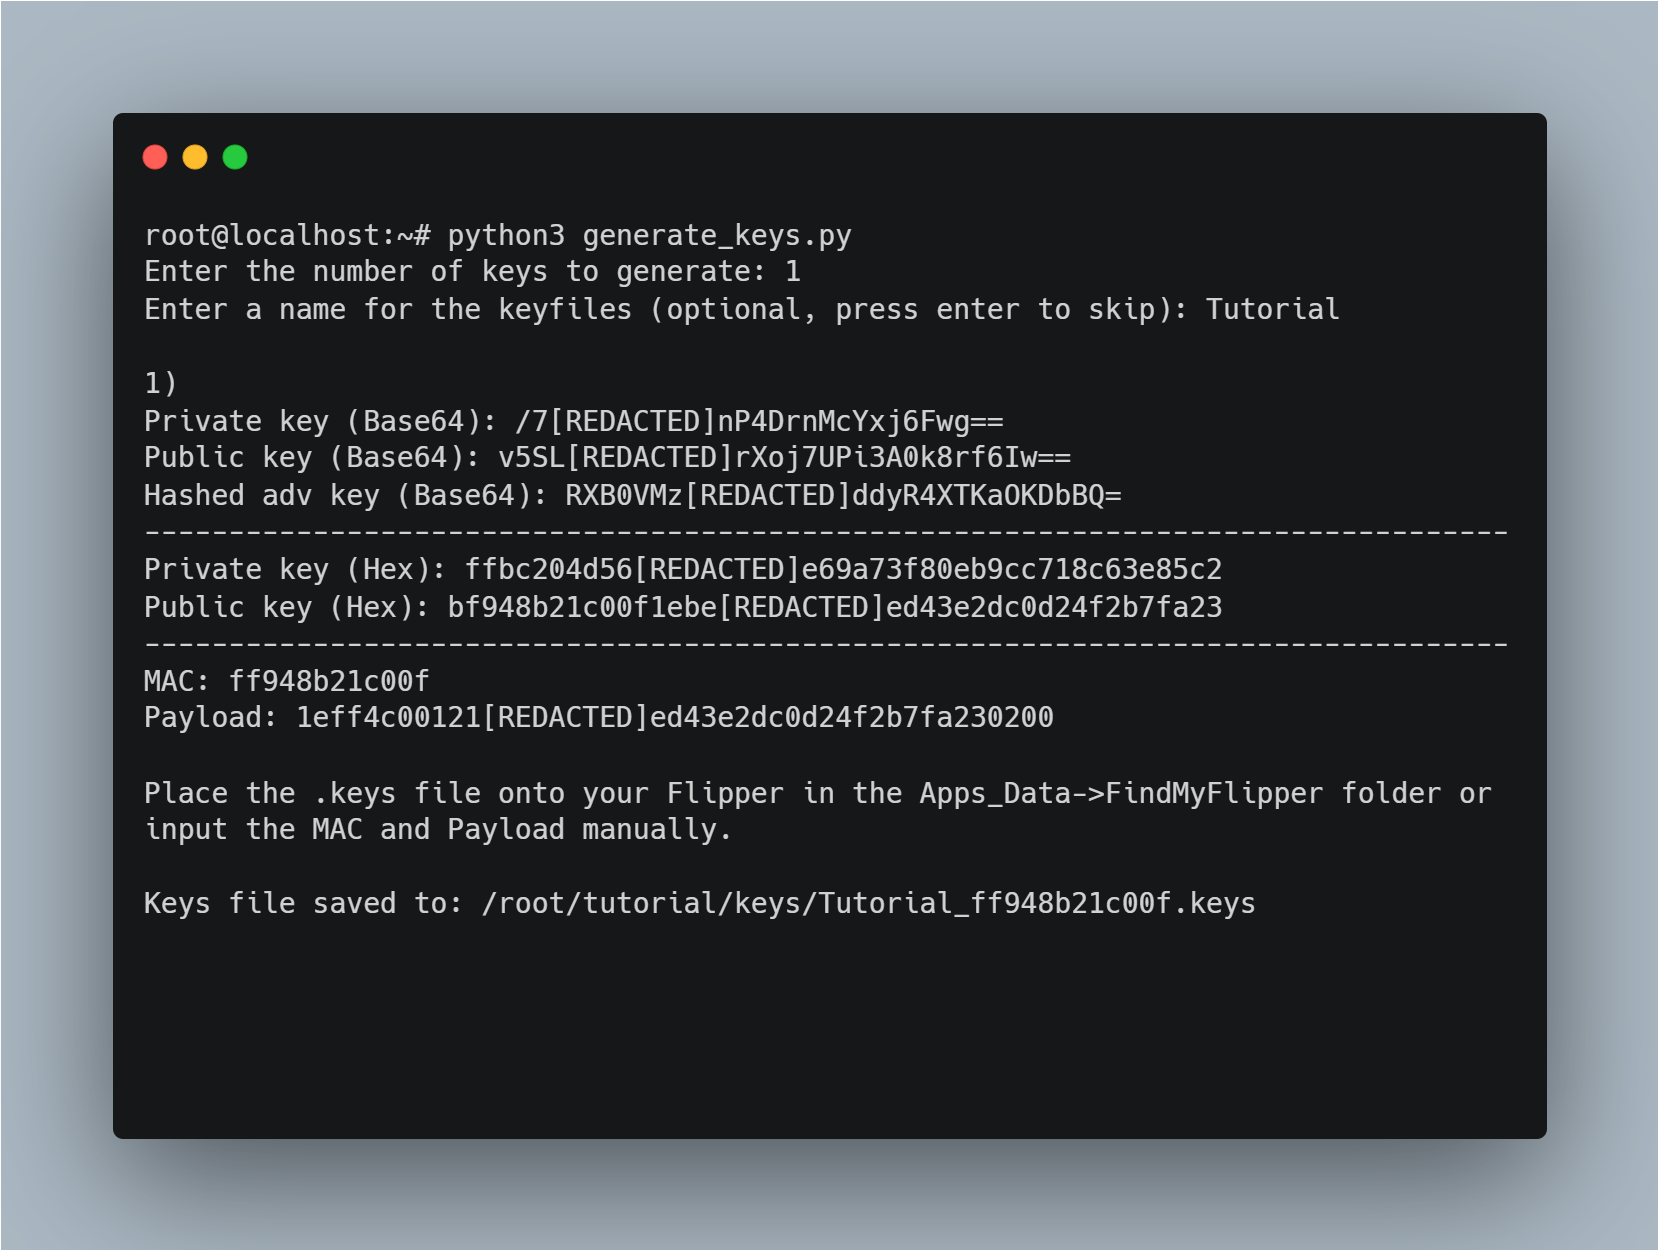Click the Payload hex string

675,717
